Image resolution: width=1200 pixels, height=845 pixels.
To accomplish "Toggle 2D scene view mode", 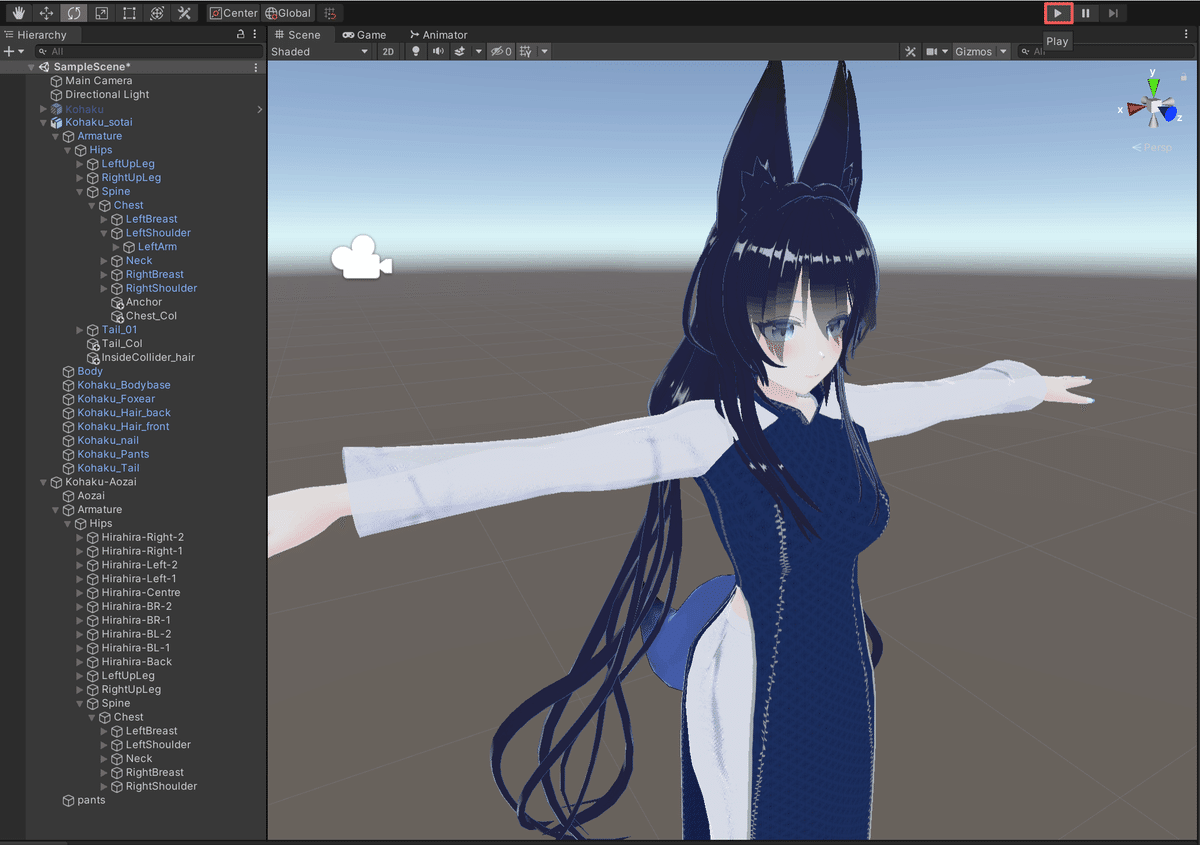I will 388,51.
